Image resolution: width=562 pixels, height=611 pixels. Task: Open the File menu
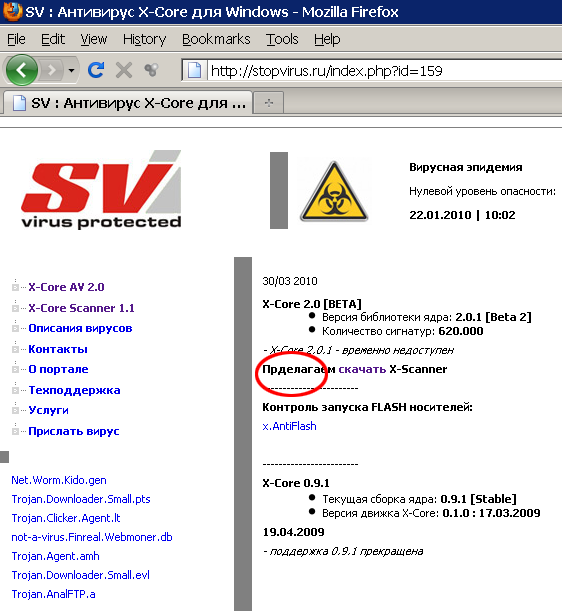pyautogui.click(x=16, y=39)
